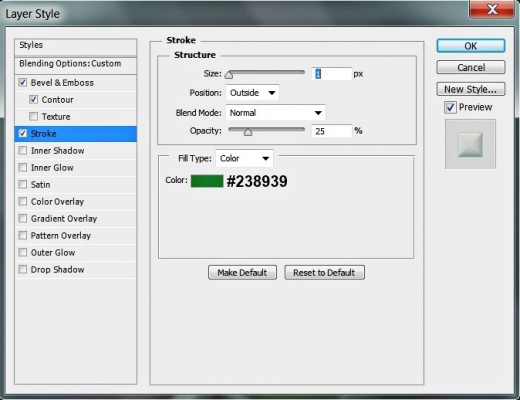The height and width of the screenshot is (400, 520).
Task: Click the OK button
Action: click(471, 46)
